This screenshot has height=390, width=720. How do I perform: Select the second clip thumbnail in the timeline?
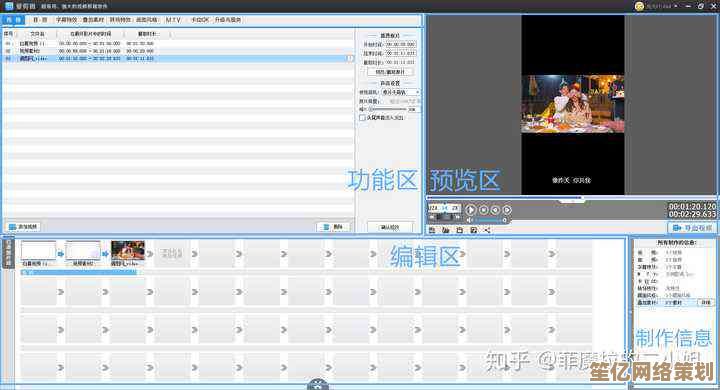83,251
